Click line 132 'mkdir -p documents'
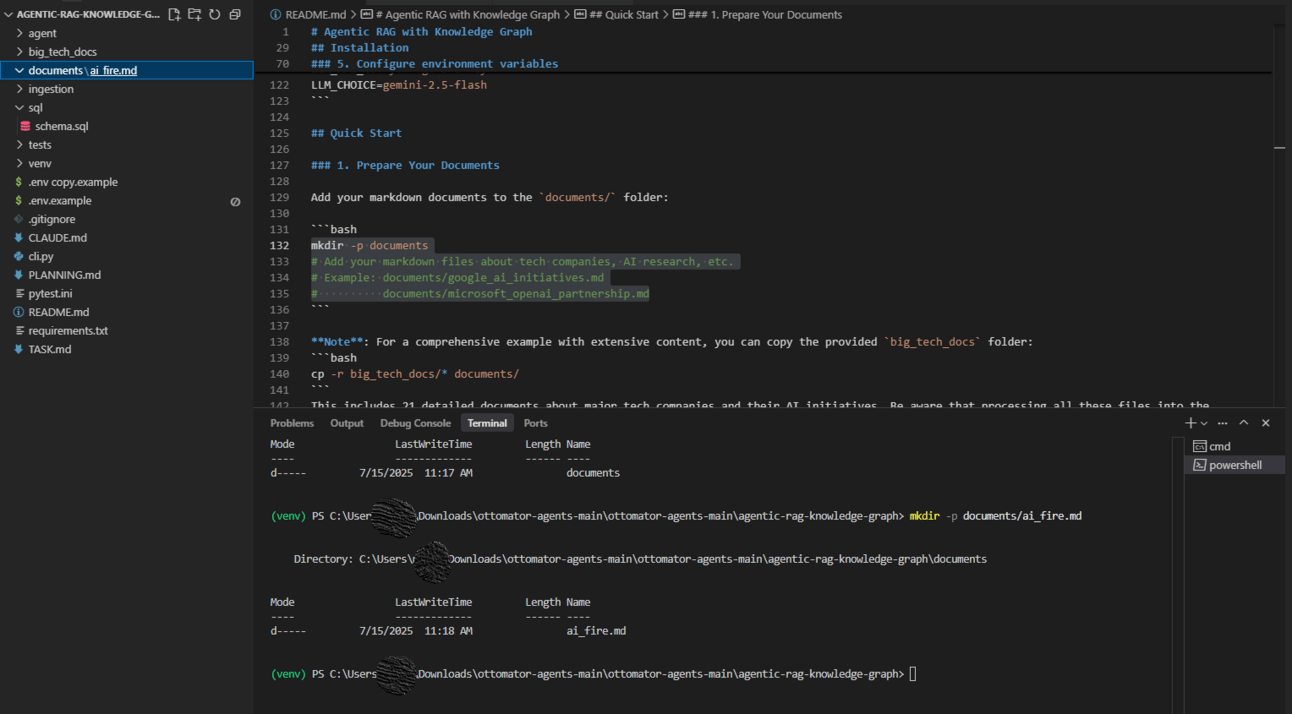Image resolution: width=1292 pixels, height=714 pixels. (369, 245)
